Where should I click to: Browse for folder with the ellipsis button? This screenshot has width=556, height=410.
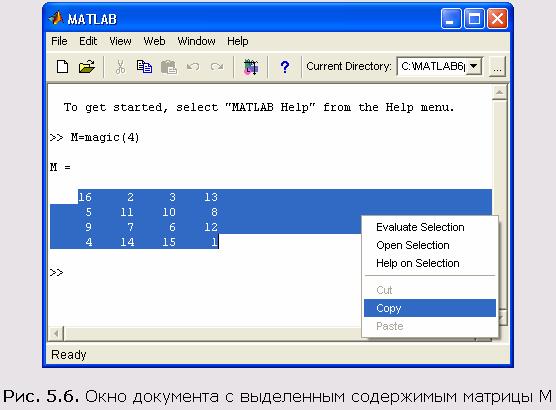[x=497, y=66]
